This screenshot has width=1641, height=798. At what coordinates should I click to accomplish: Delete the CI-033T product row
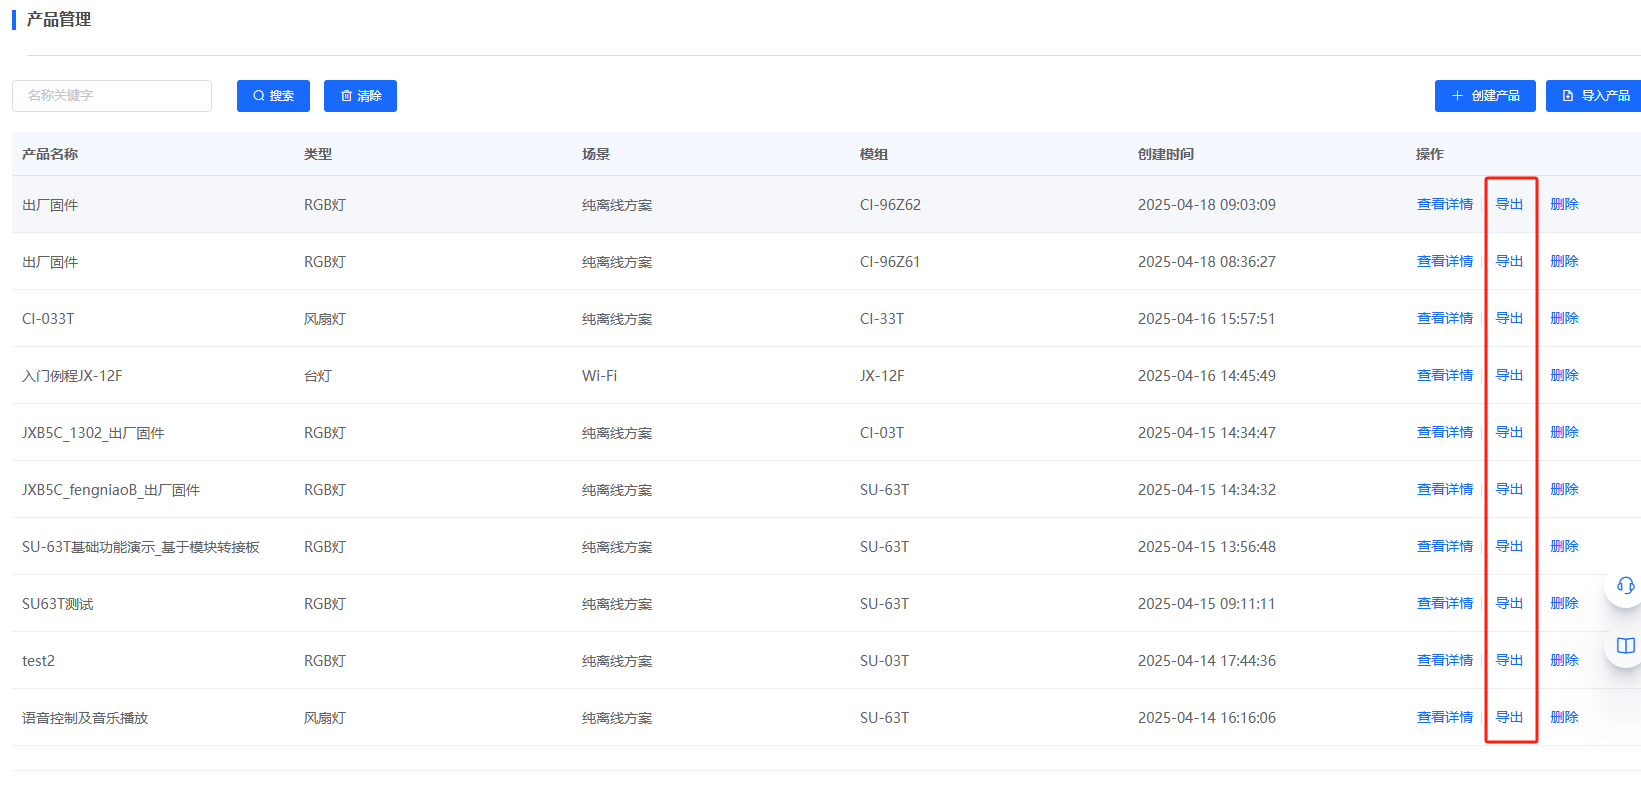[1564, 318]
